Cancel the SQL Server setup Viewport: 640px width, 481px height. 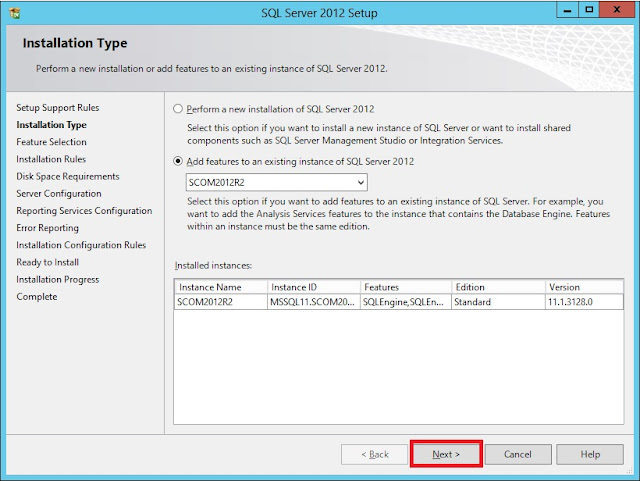[518, 454]
